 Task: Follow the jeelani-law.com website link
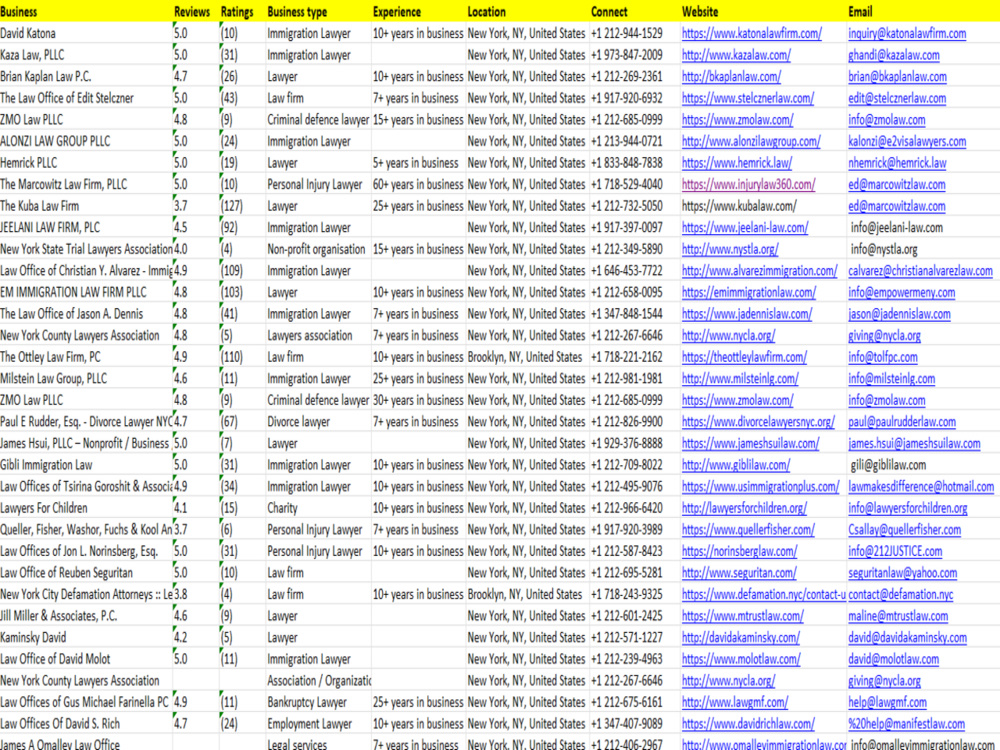click(x=745, y=228)
